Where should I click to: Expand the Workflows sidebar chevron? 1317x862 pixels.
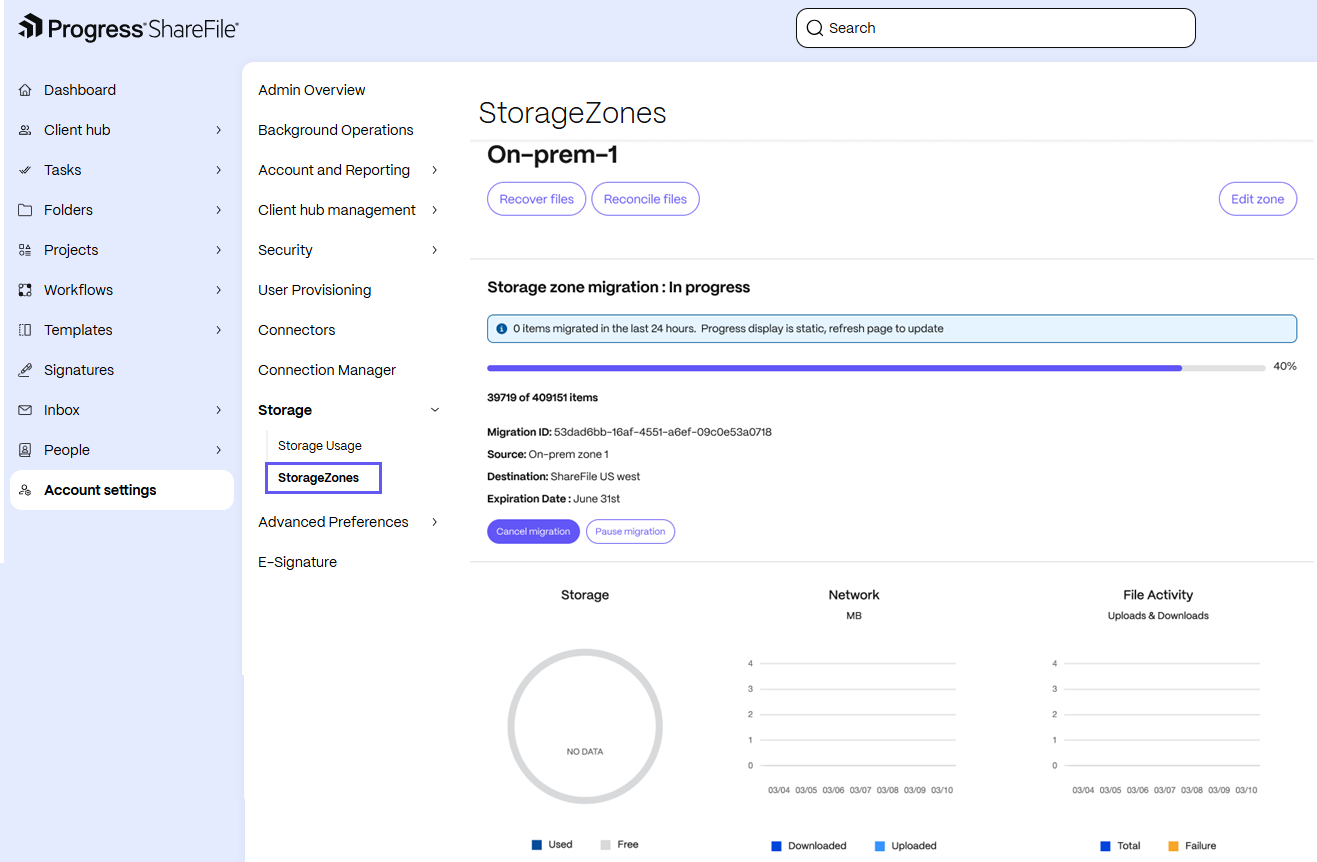[219, 290]
